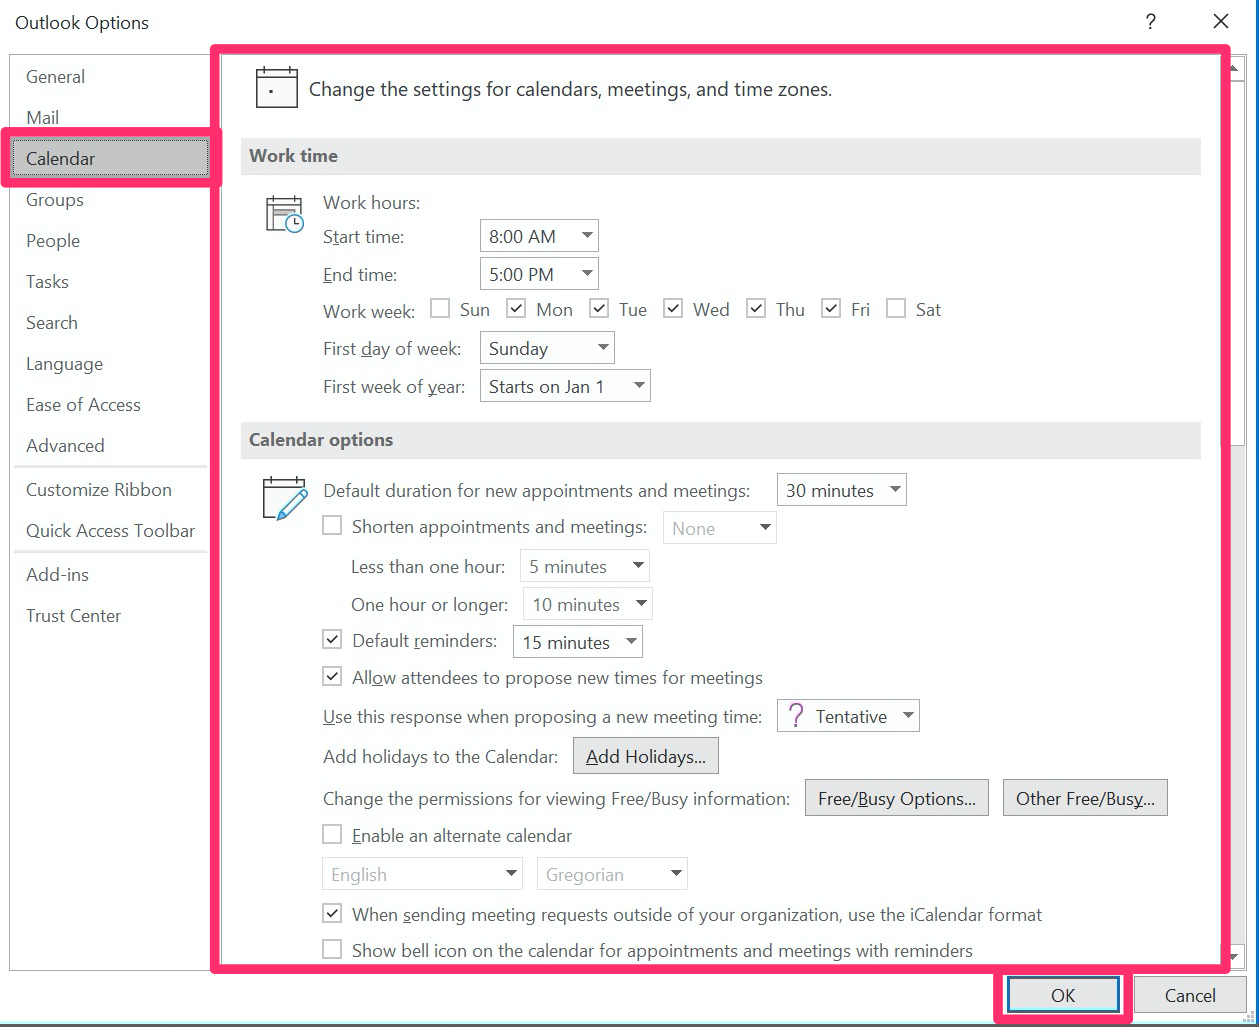
Task: Click the Other Free/Busy button
Action: click(x=1085, y=798)
